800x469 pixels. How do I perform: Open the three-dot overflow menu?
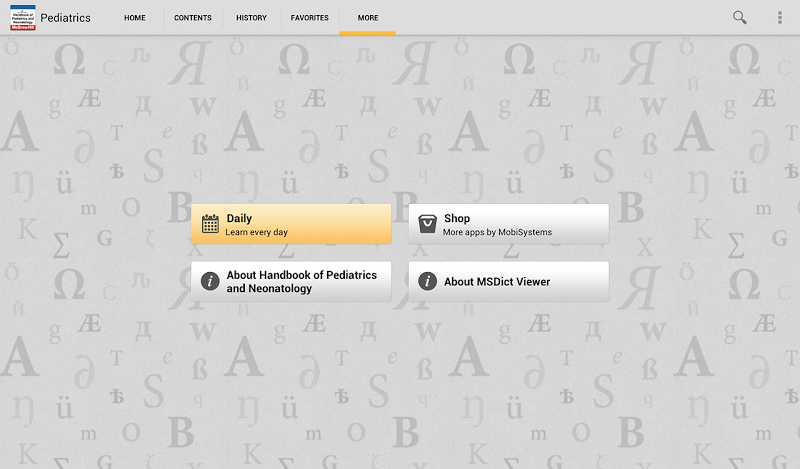pos(780,17)
